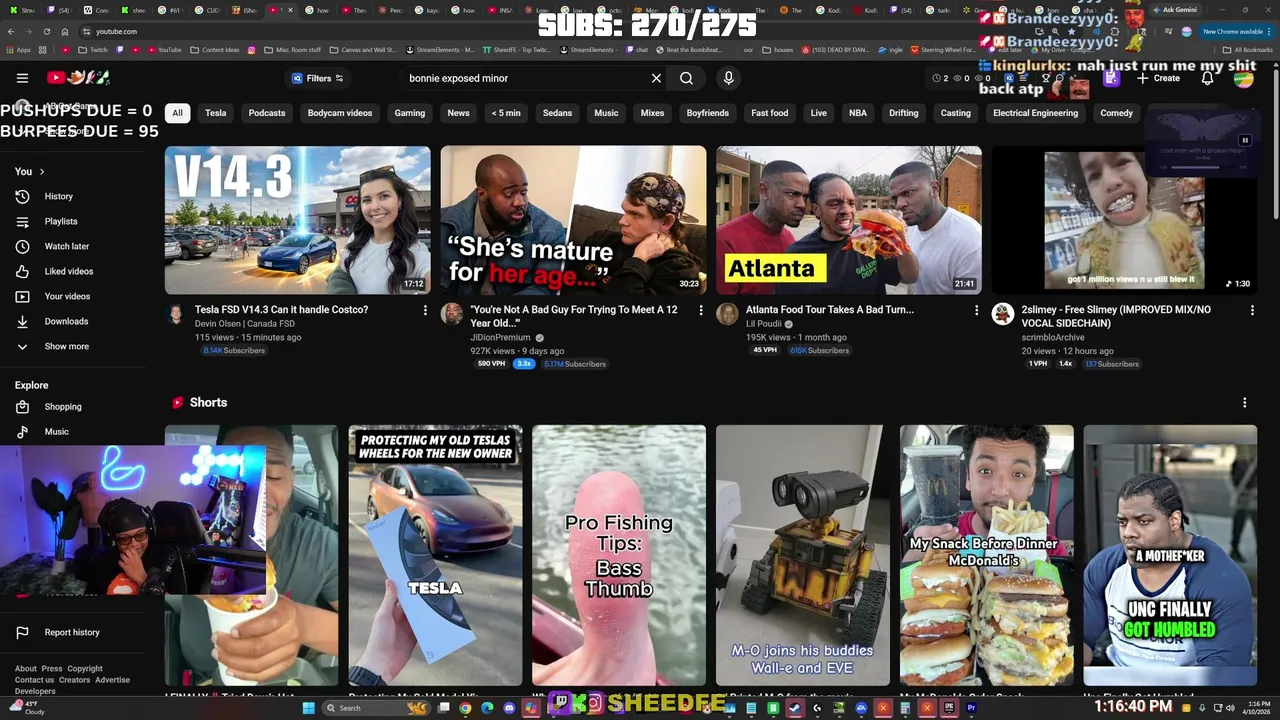1280x720 pixels.
Task: Click the Windows taskbar Search box
Action: (x=375, y=708)
